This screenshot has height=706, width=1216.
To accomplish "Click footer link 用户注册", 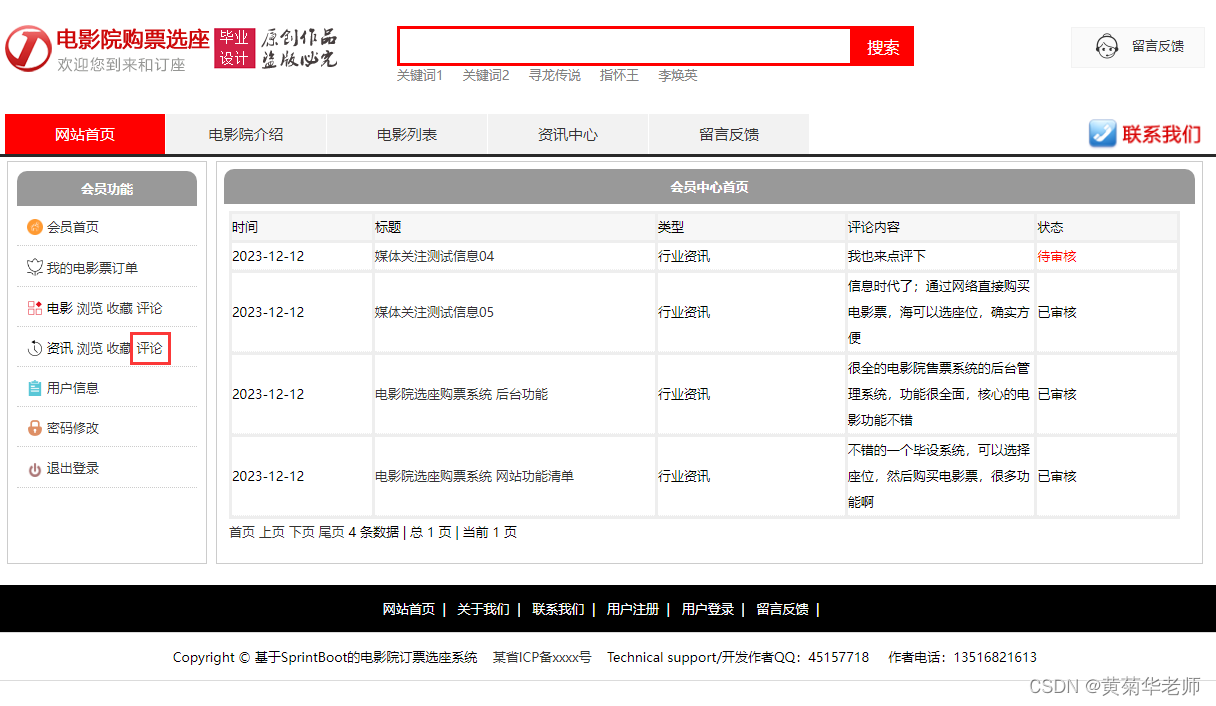I will pos(633,609).
